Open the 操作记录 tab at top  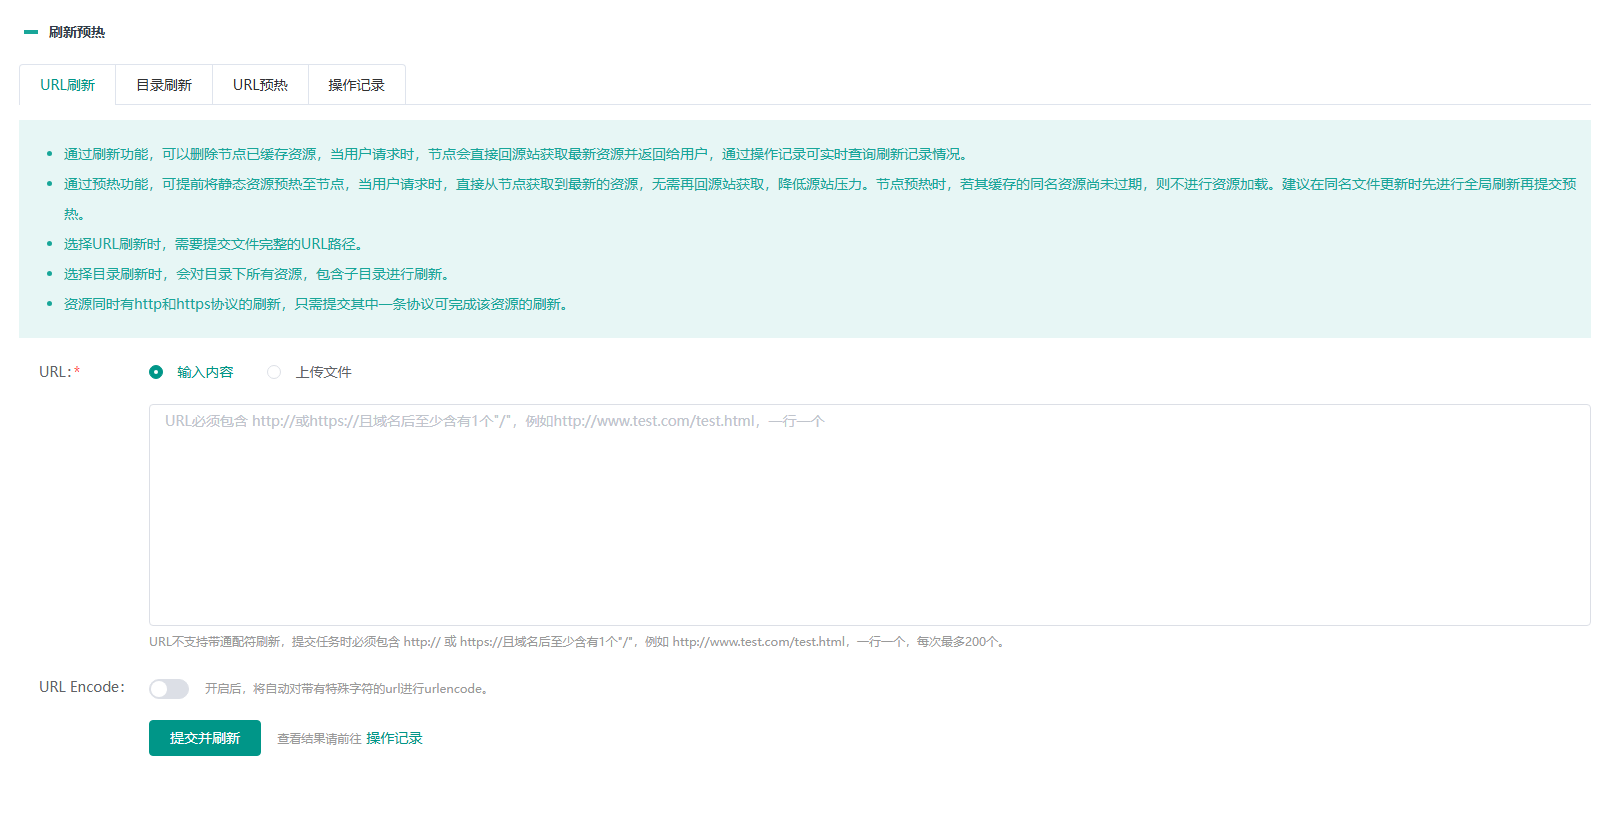click(356, 85)
